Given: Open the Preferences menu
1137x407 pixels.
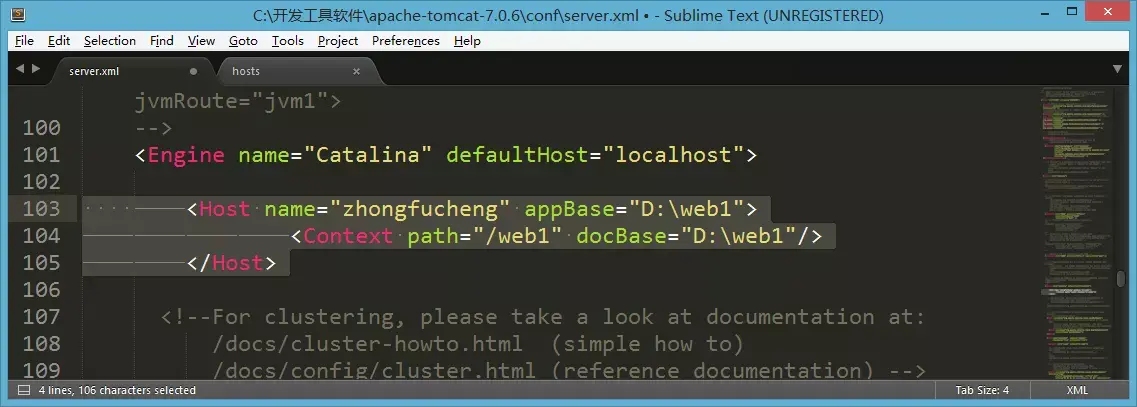Looking at the screenshot, I should [405, 41].
